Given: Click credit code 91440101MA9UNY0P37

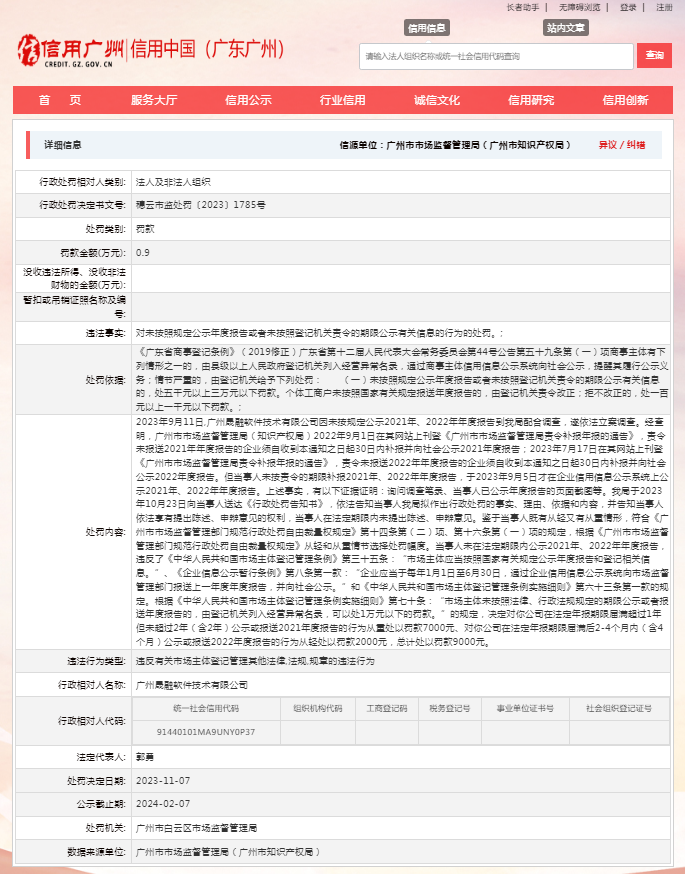Looking at the screenshot, I should coord(206,732).
